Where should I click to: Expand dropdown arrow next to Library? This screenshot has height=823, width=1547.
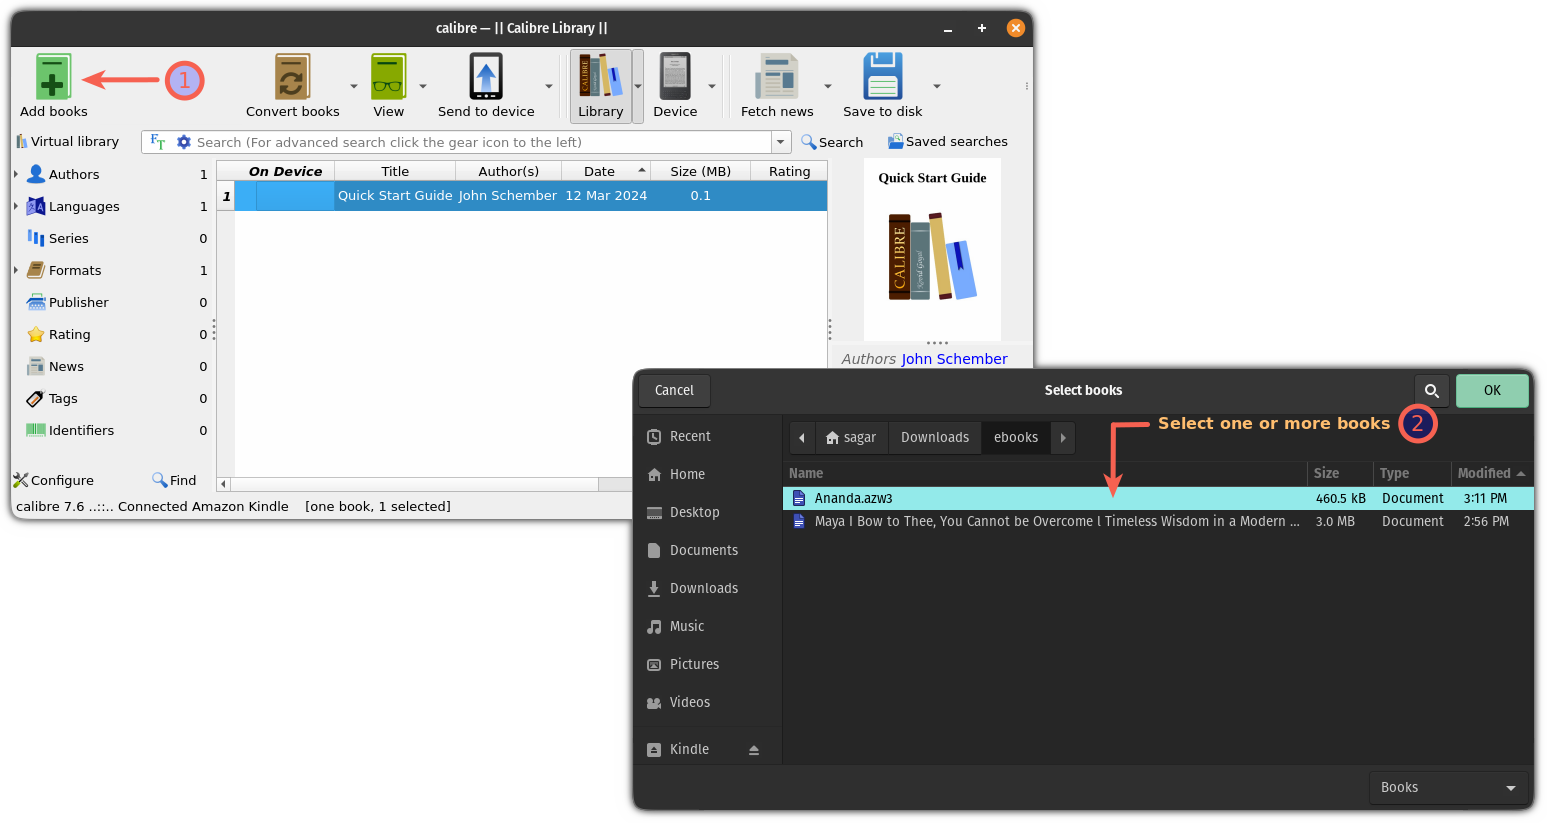click(638, 86)
